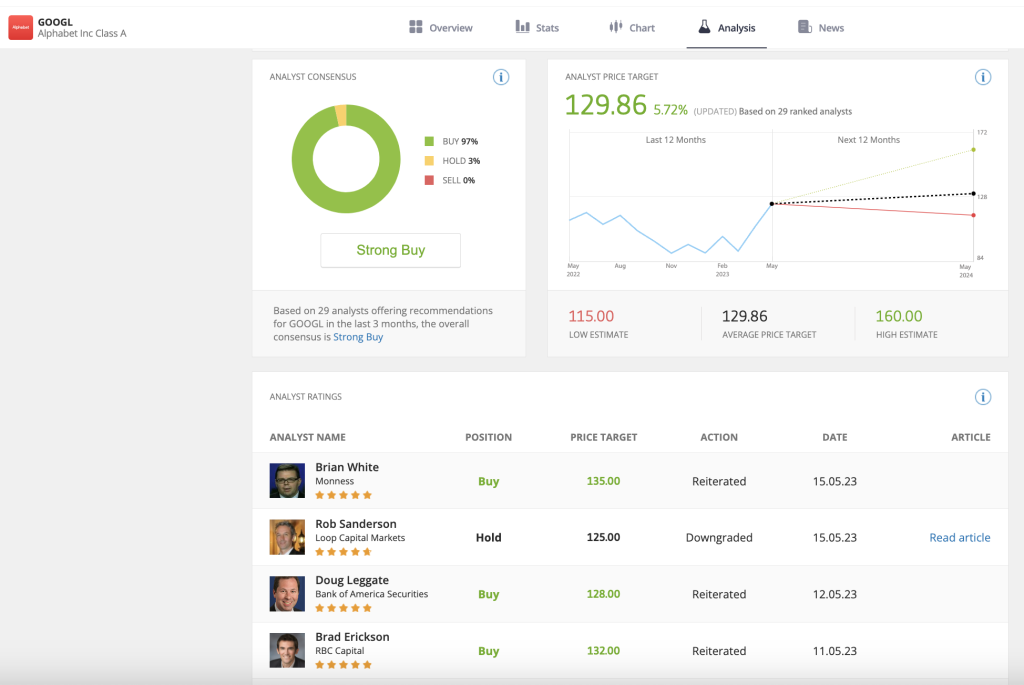
Task: Select analyst name Brad Erickson
Action: [352, 637]
